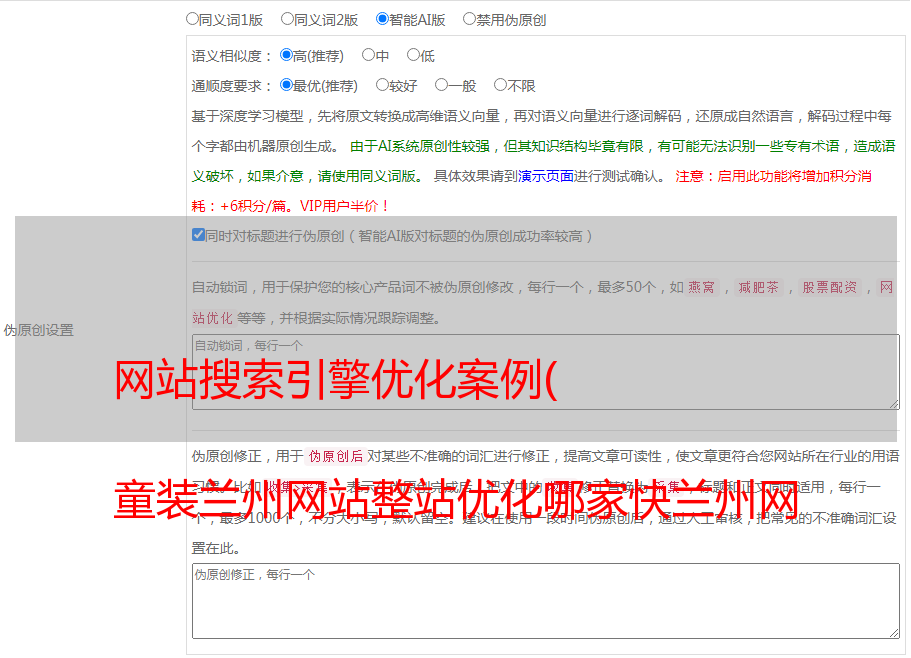Image resolution: width=911 pixels, height=658 pixels.
Task: Set 通顺度要求 to 较好
Action: (382, 85)
